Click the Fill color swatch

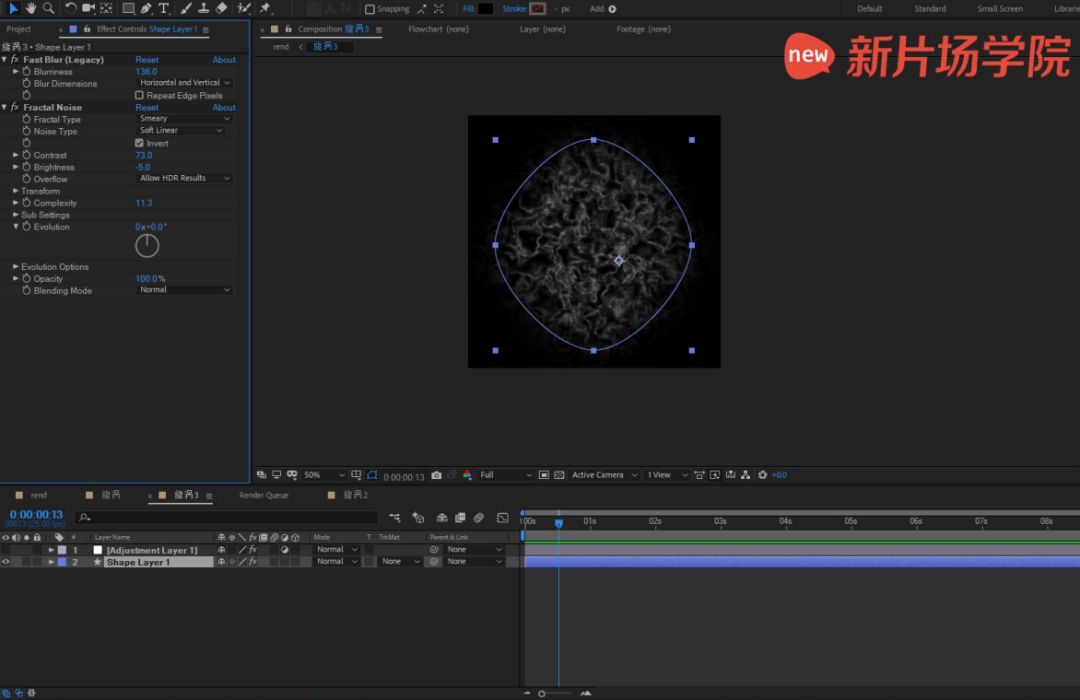tap(485, 9)
